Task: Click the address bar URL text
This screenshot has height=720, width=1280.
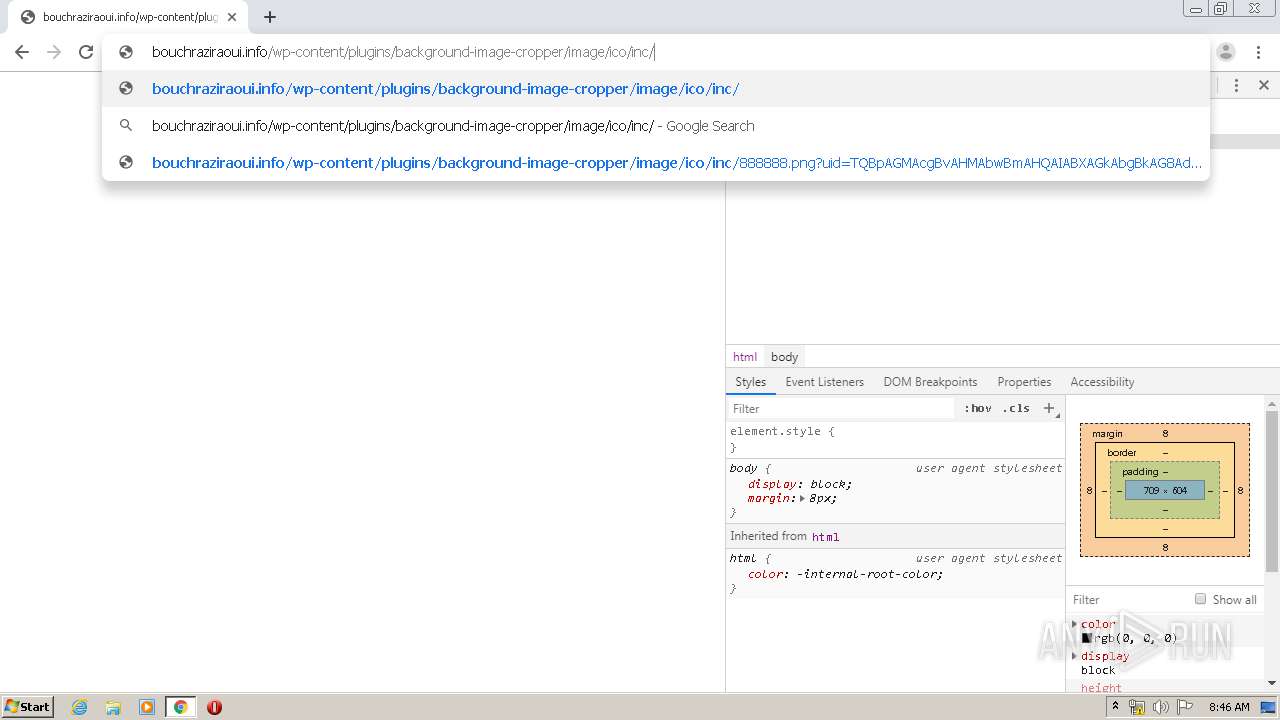Action: click(x=403, y=52)
